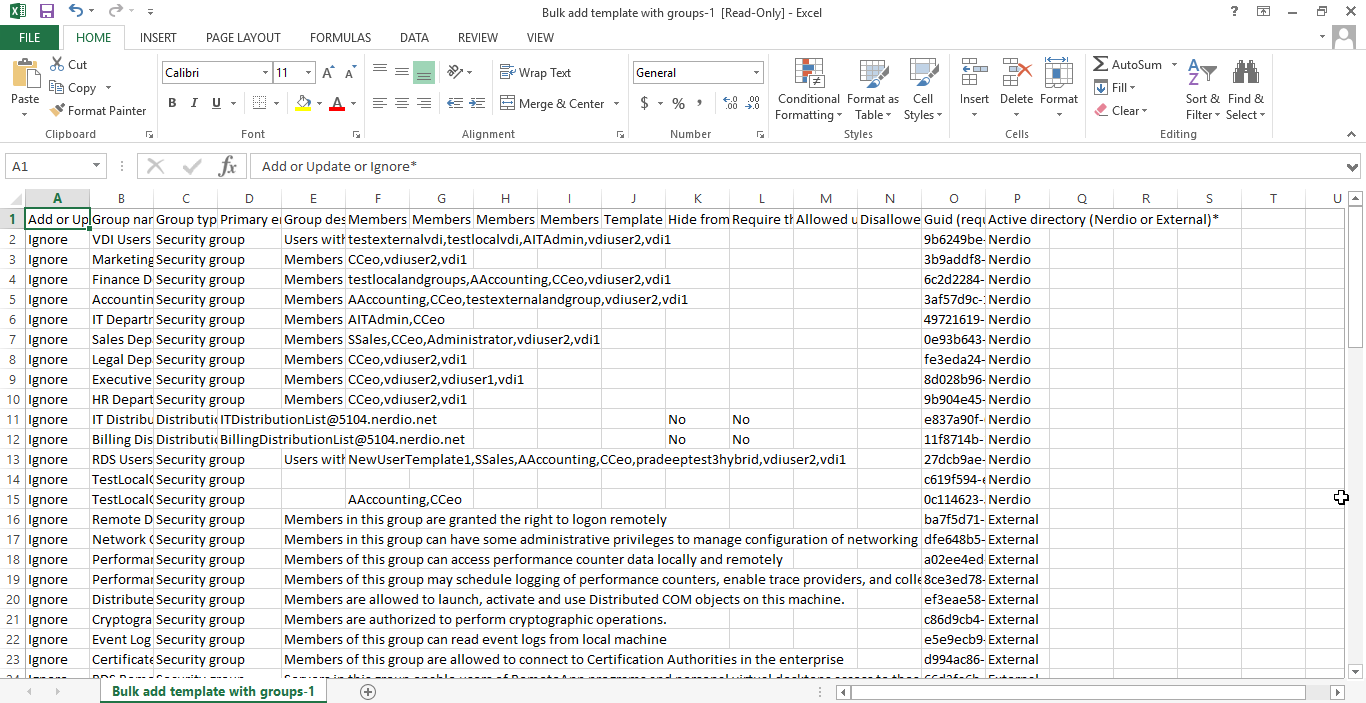This screenshot has width=1366, height=703.
Task: Apply comma style
Action: coord(700,103)
